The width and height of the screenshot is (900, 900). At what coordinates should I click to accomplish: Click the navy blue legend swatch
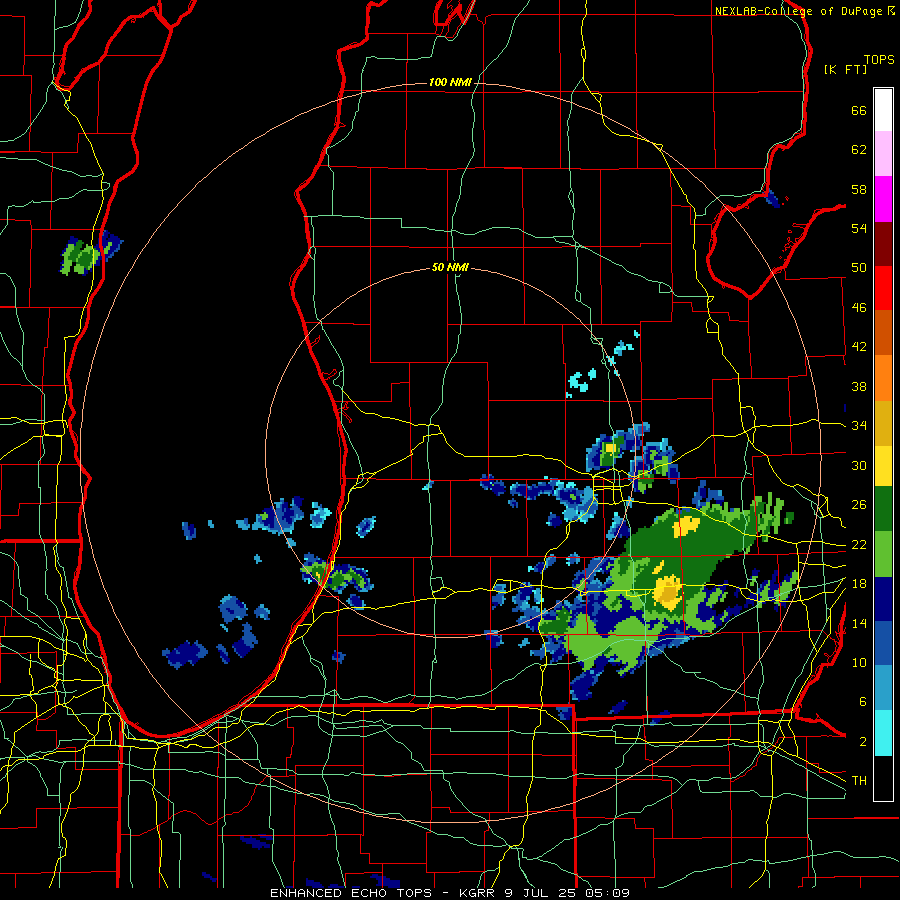pos(883,599)
